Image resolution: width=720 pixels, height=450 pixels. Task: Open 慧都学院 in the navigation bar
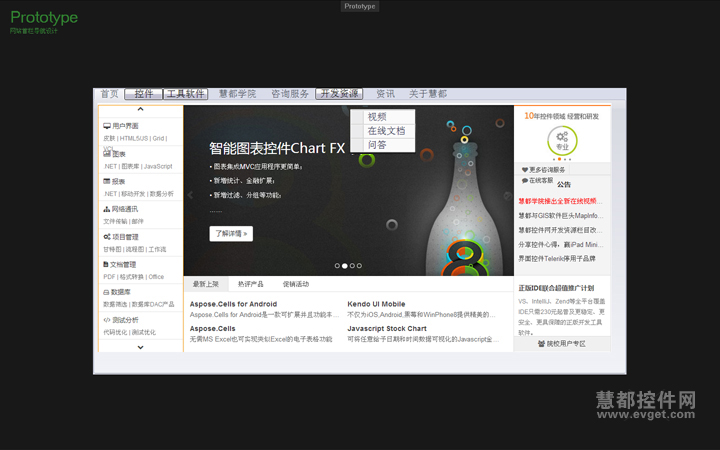[237, 94]
